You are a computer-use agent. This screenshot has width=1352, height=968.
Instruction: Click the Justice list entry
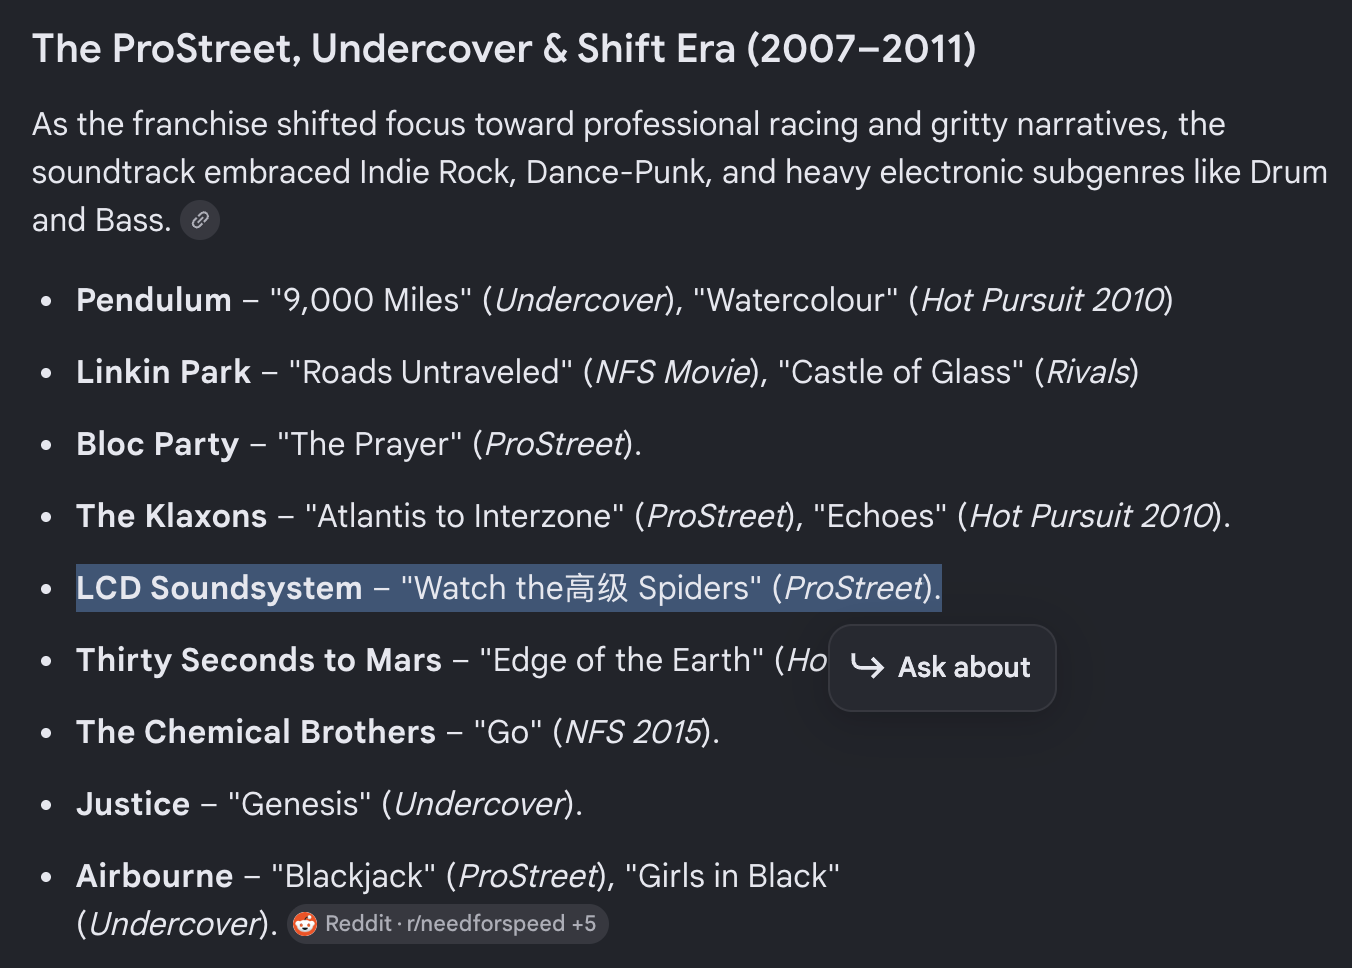tap(330, 804)
